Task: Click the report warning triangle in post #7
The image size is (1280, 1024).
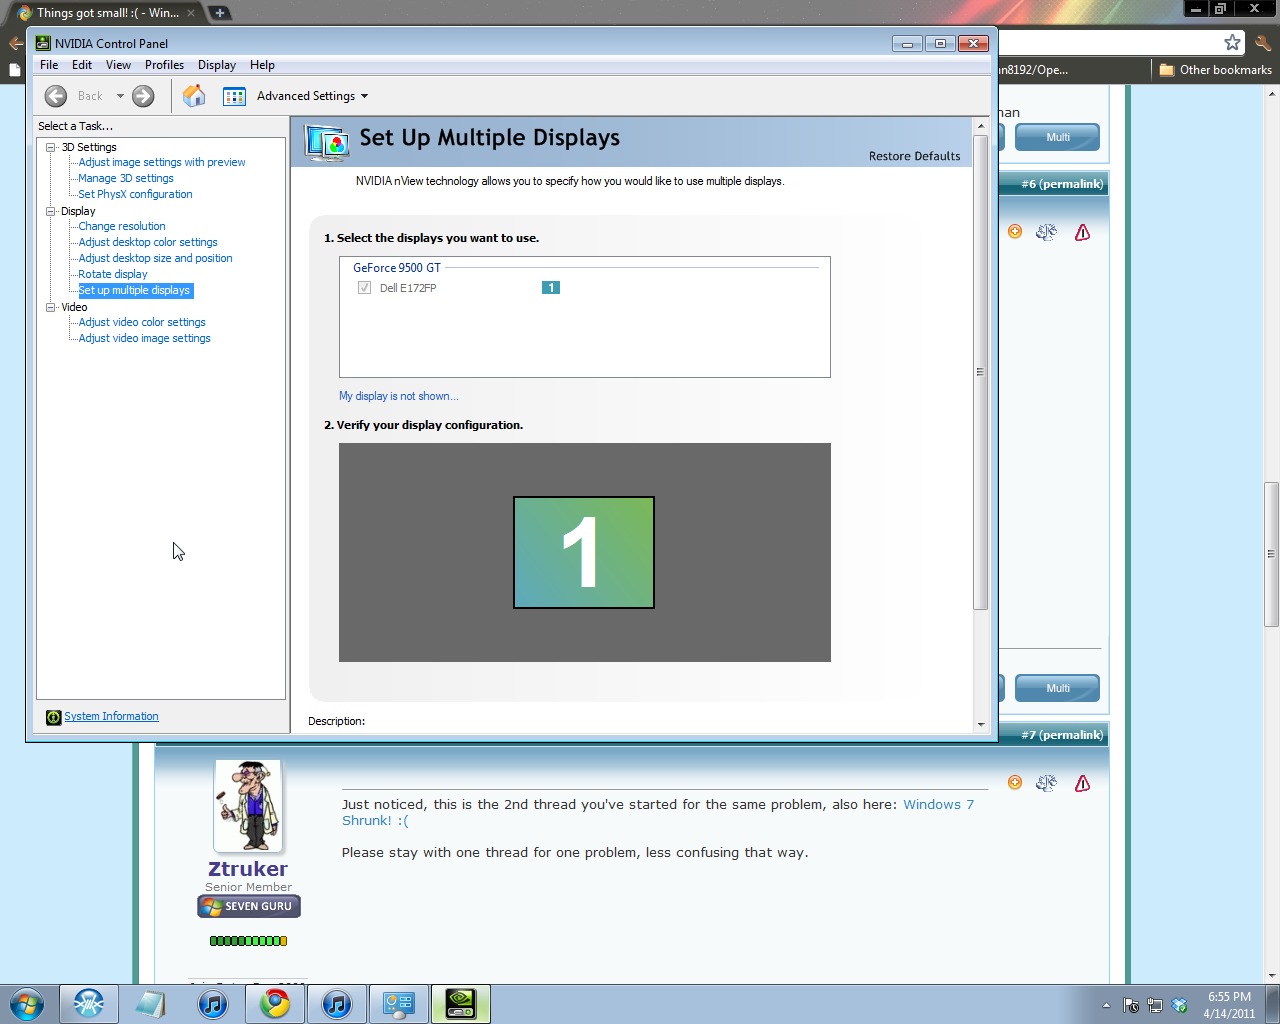Action: pyautogui.click(x=1082, y=783)
